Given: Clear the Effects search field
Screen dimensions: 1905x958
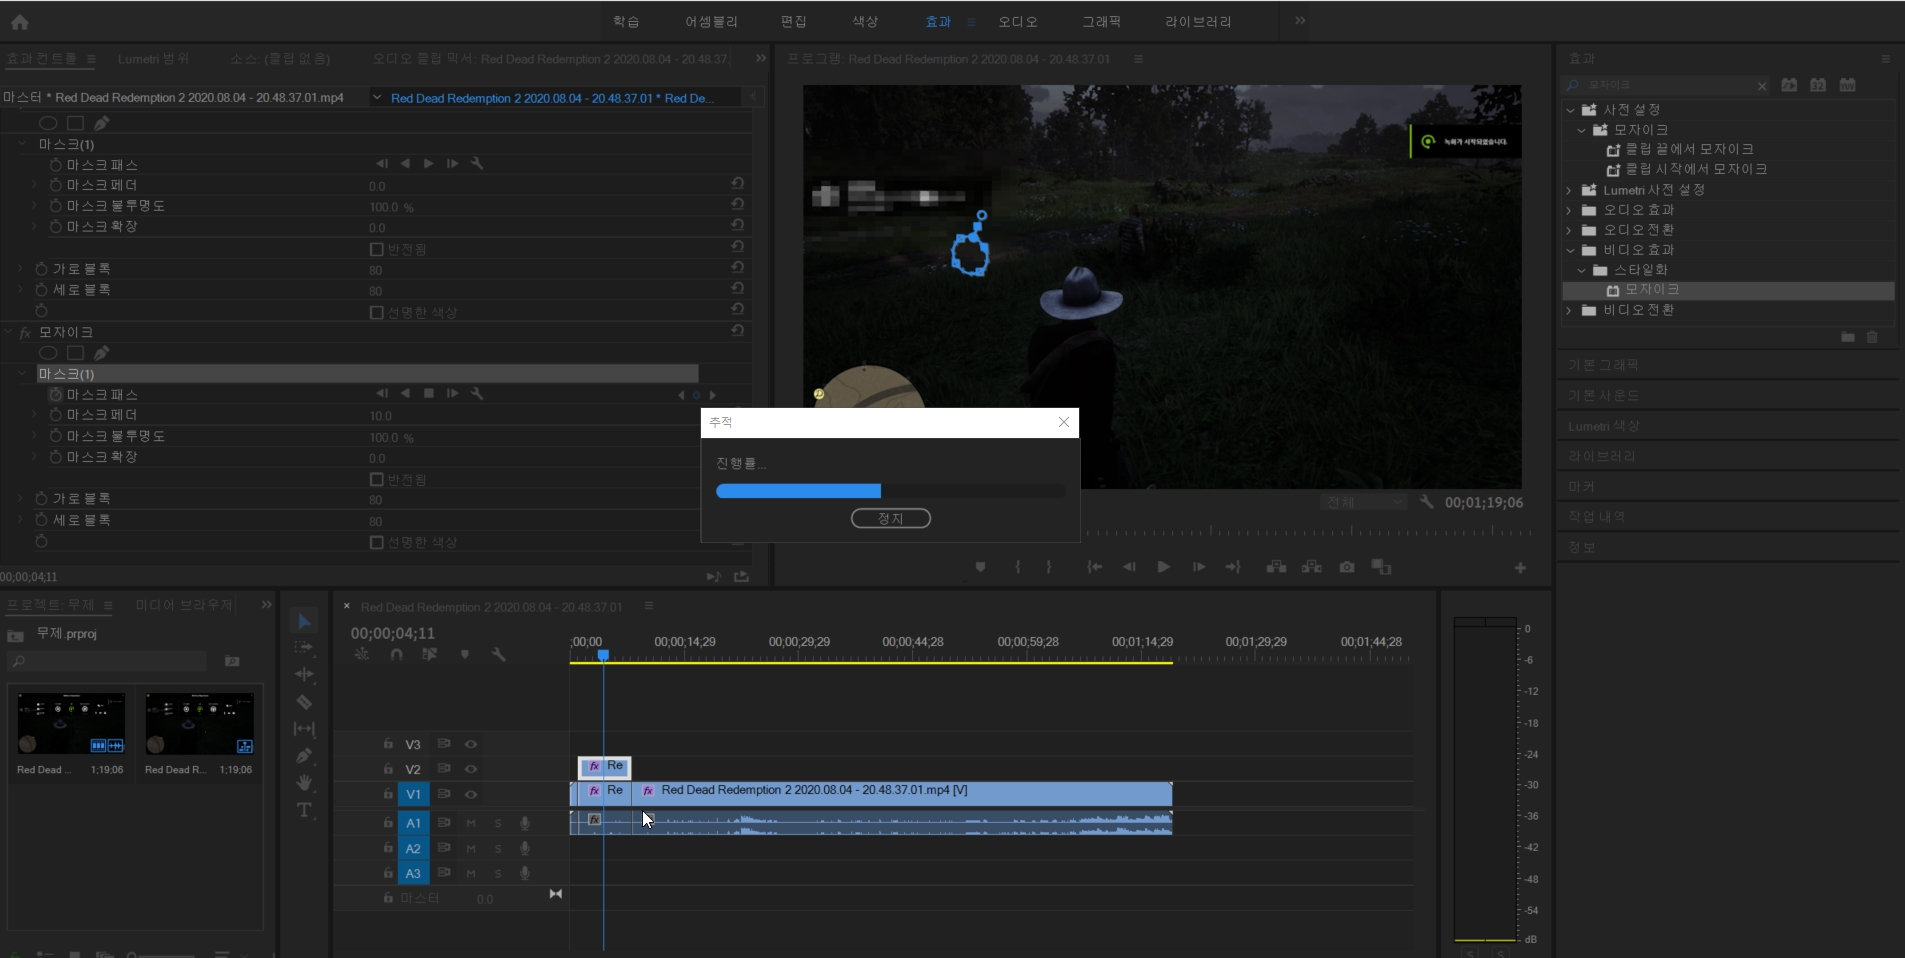Looking at the screenshot, I should click(x=1762, y=86).
